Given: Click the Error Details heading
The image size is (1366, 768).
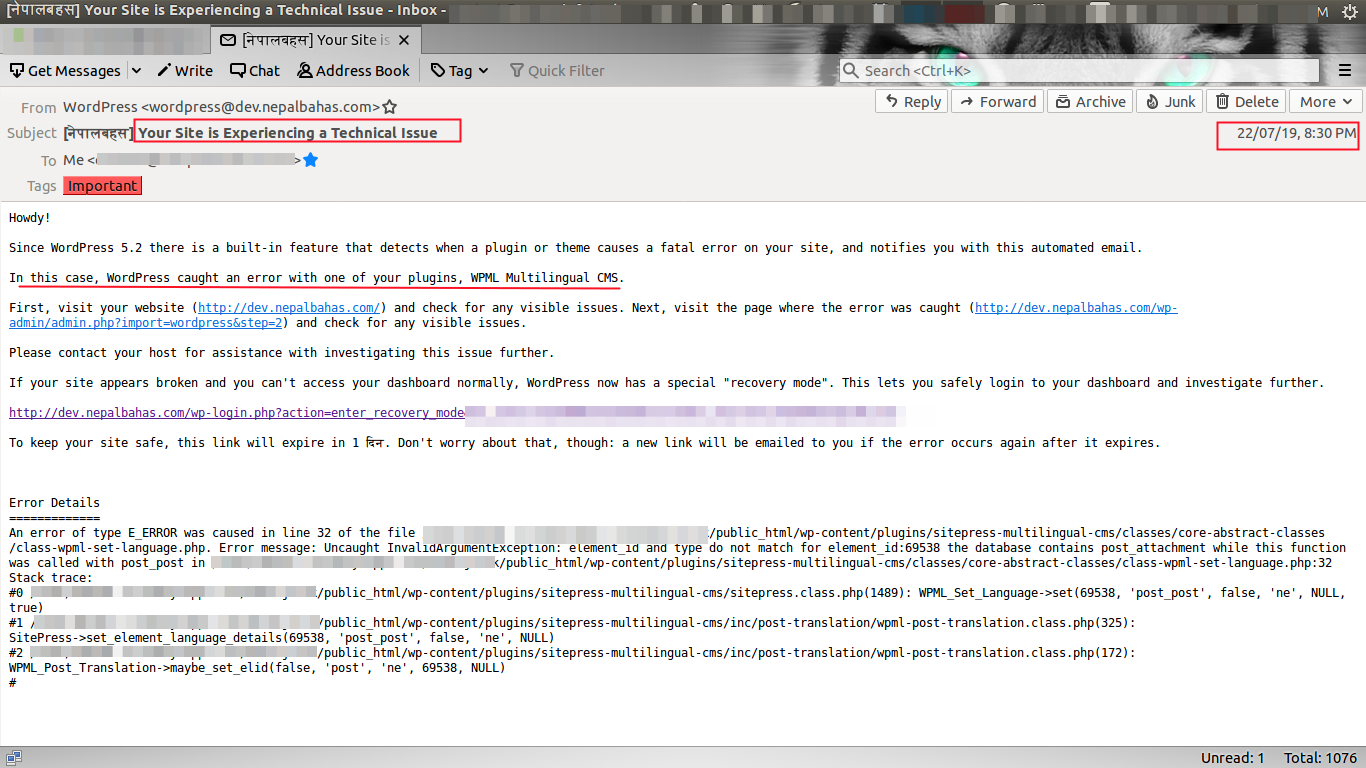Looking at the screenshot, I should (54, 503).
